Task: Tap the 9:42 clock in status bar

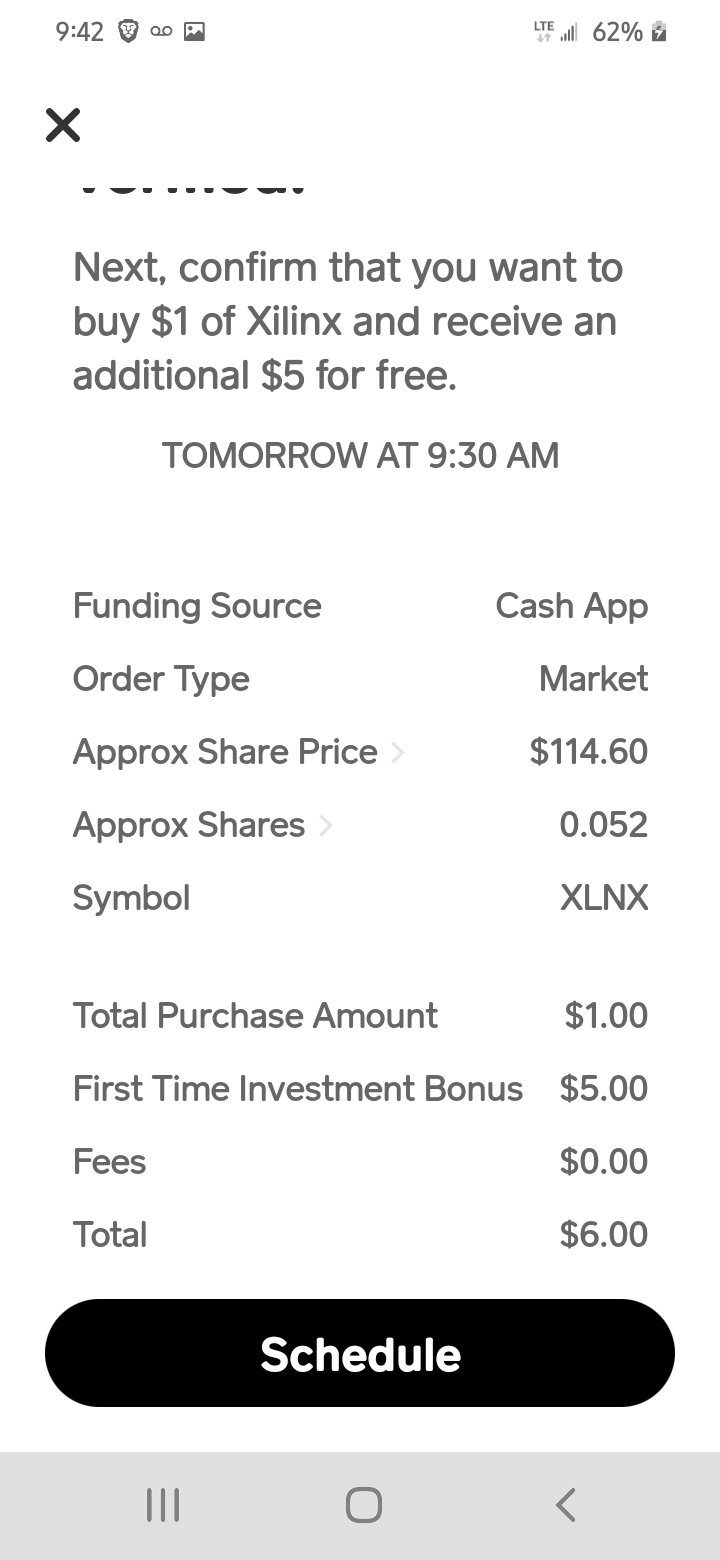Action: click(x=79, y=32)
